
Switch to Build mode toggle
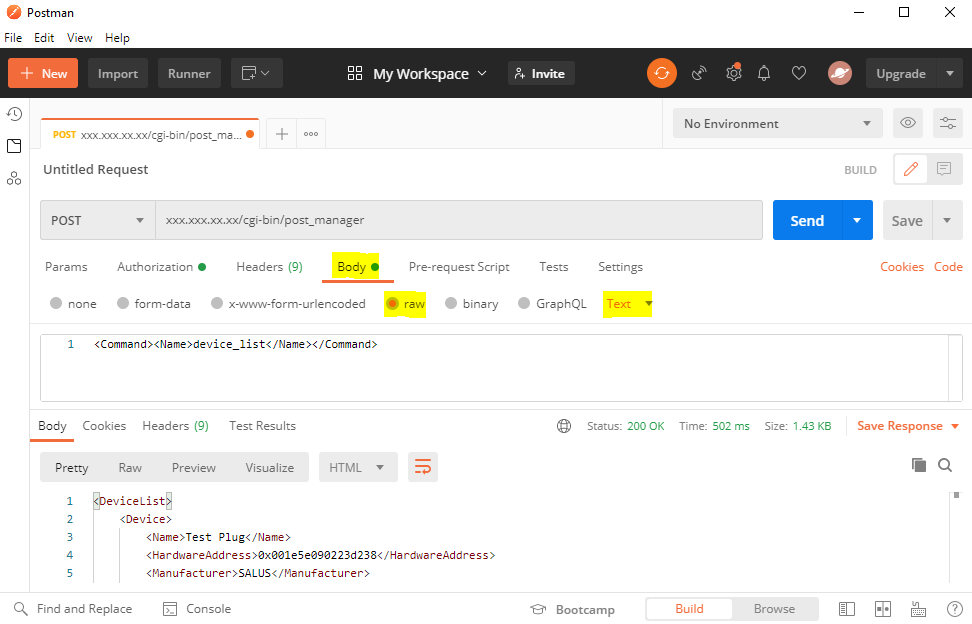tap(689, 609)
